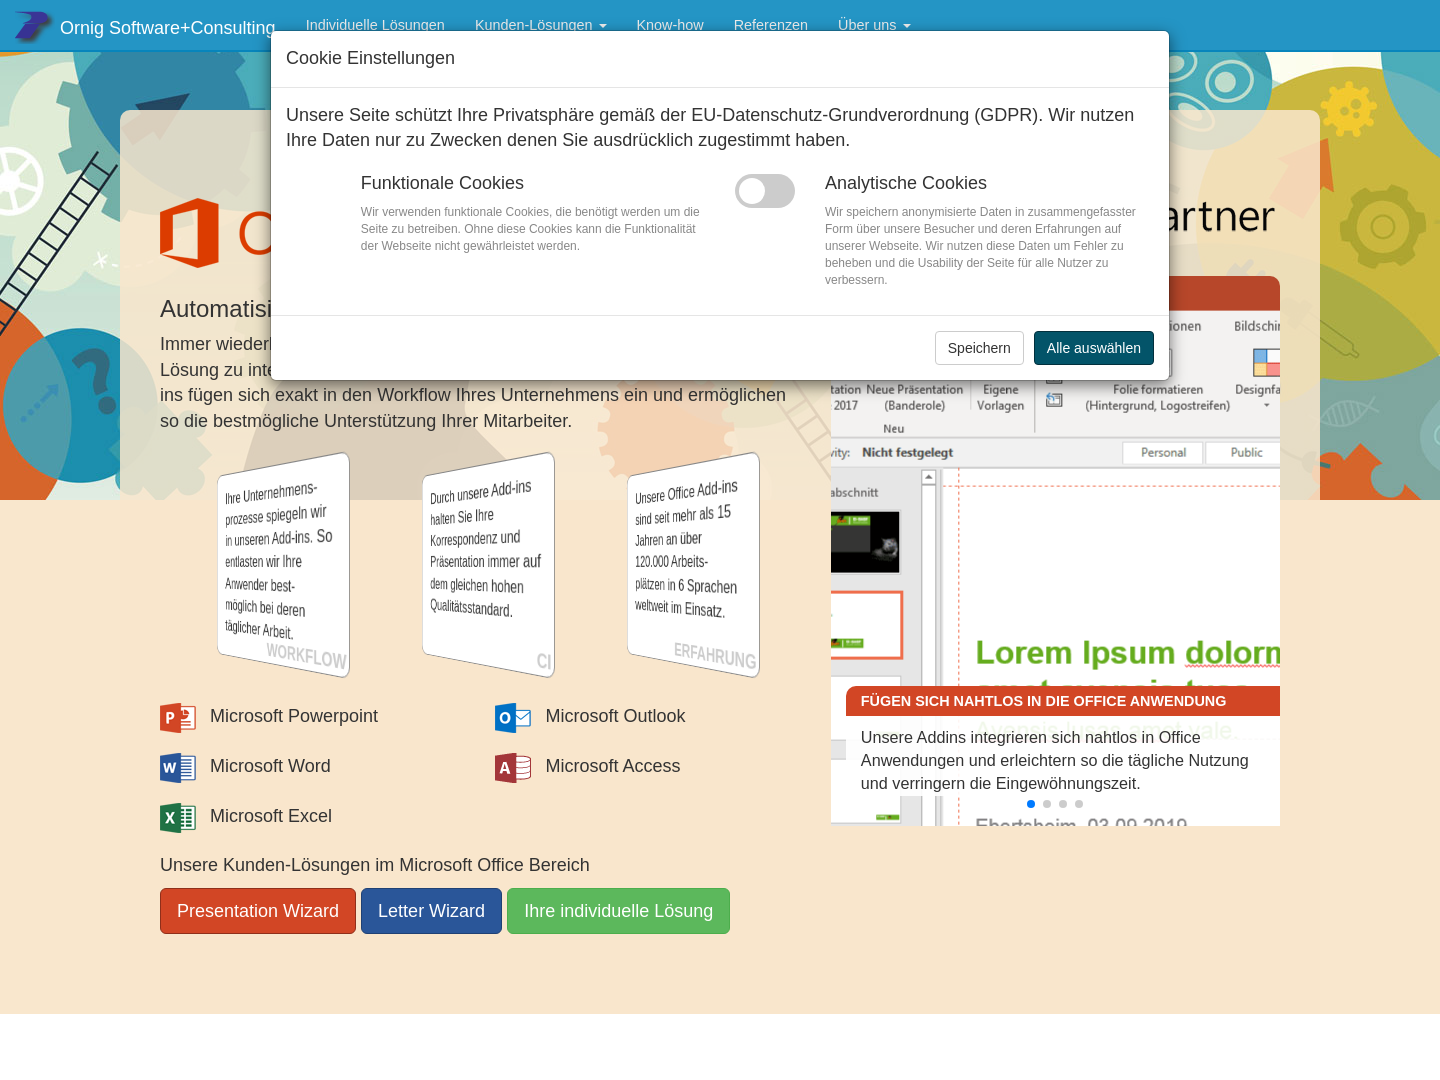Click the CI info card

coord(489,565)
